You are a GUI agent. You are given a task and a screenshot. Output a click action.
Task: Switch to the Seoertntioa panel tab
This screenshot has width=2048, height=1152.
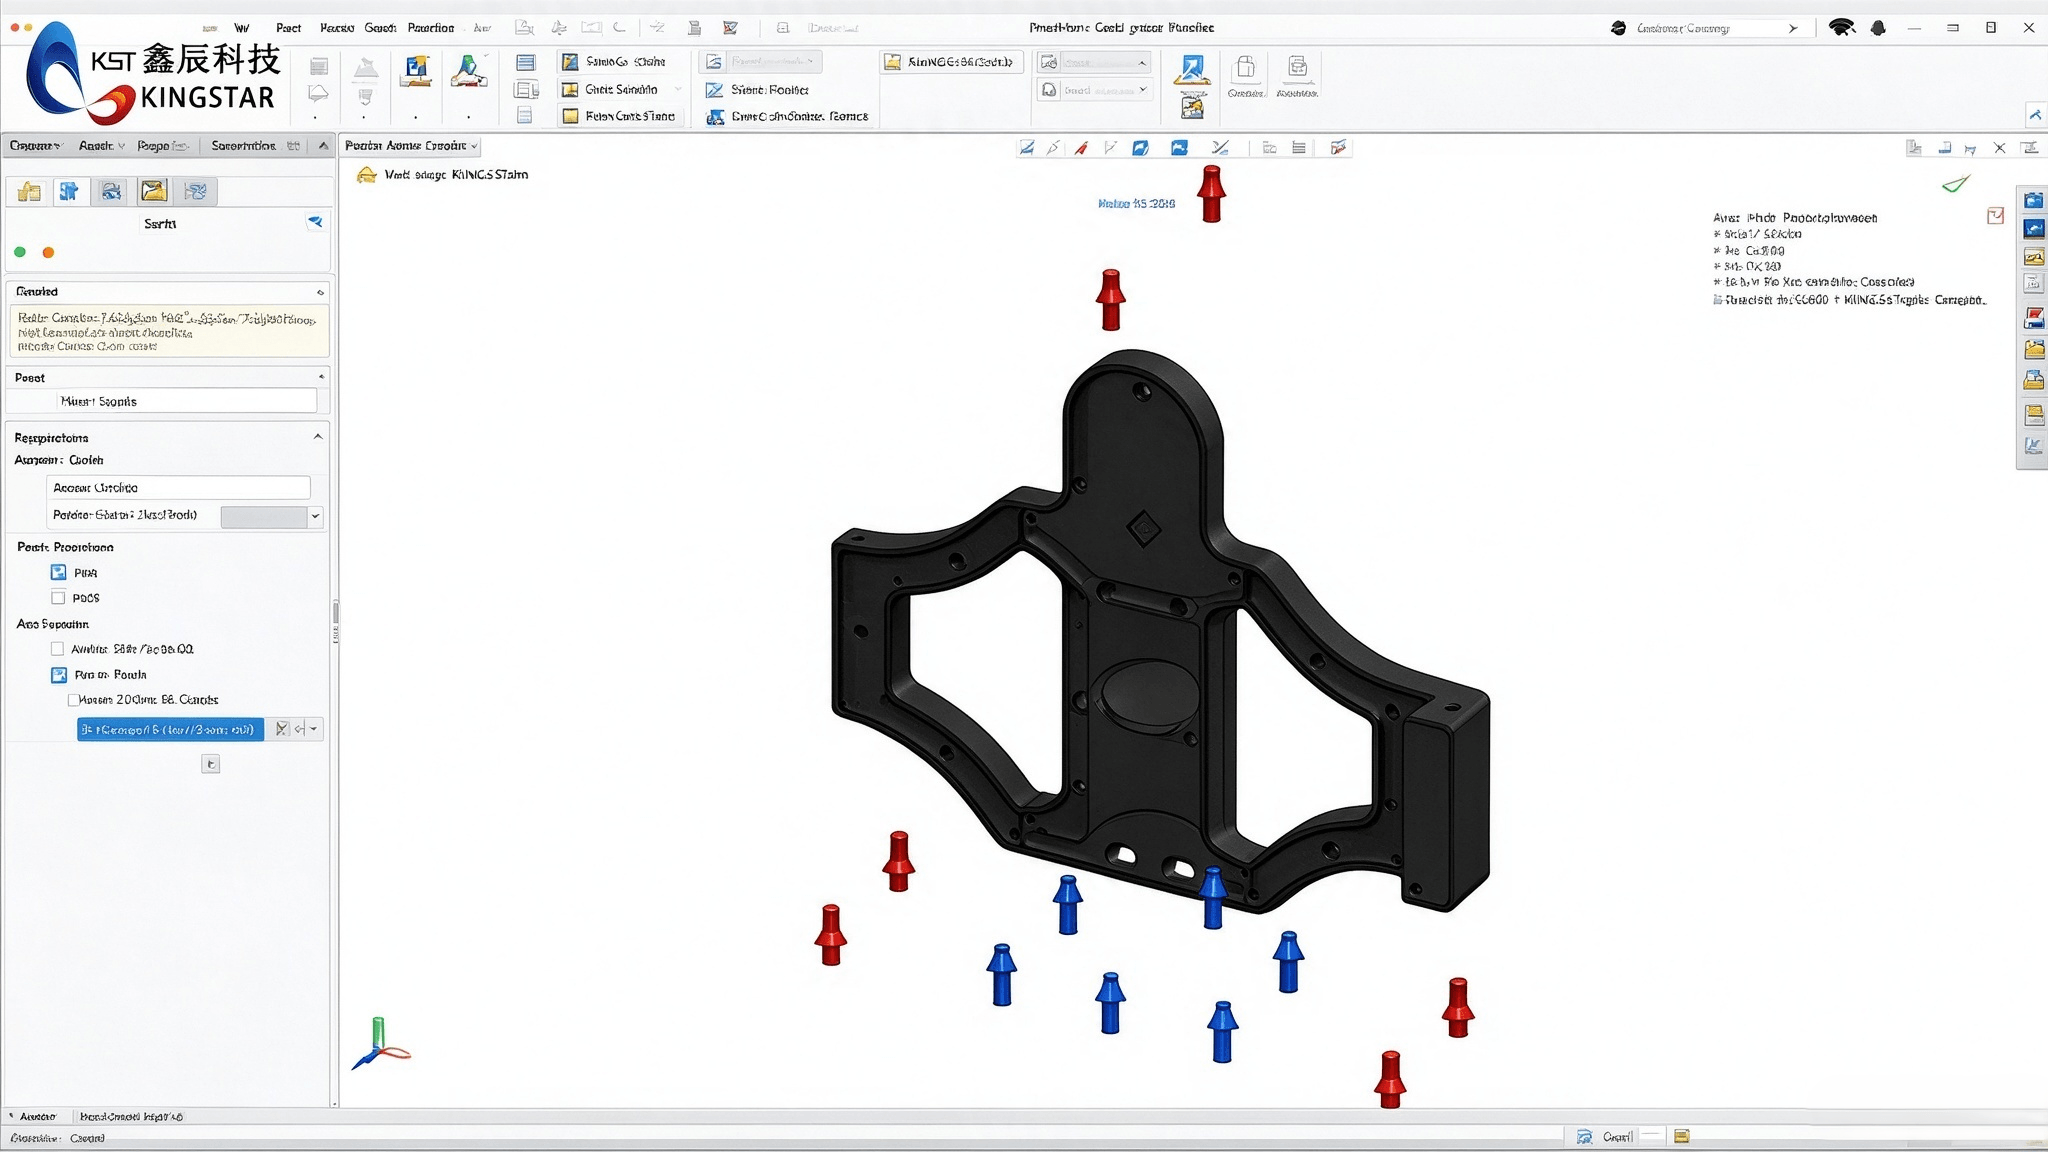[243, 146]
